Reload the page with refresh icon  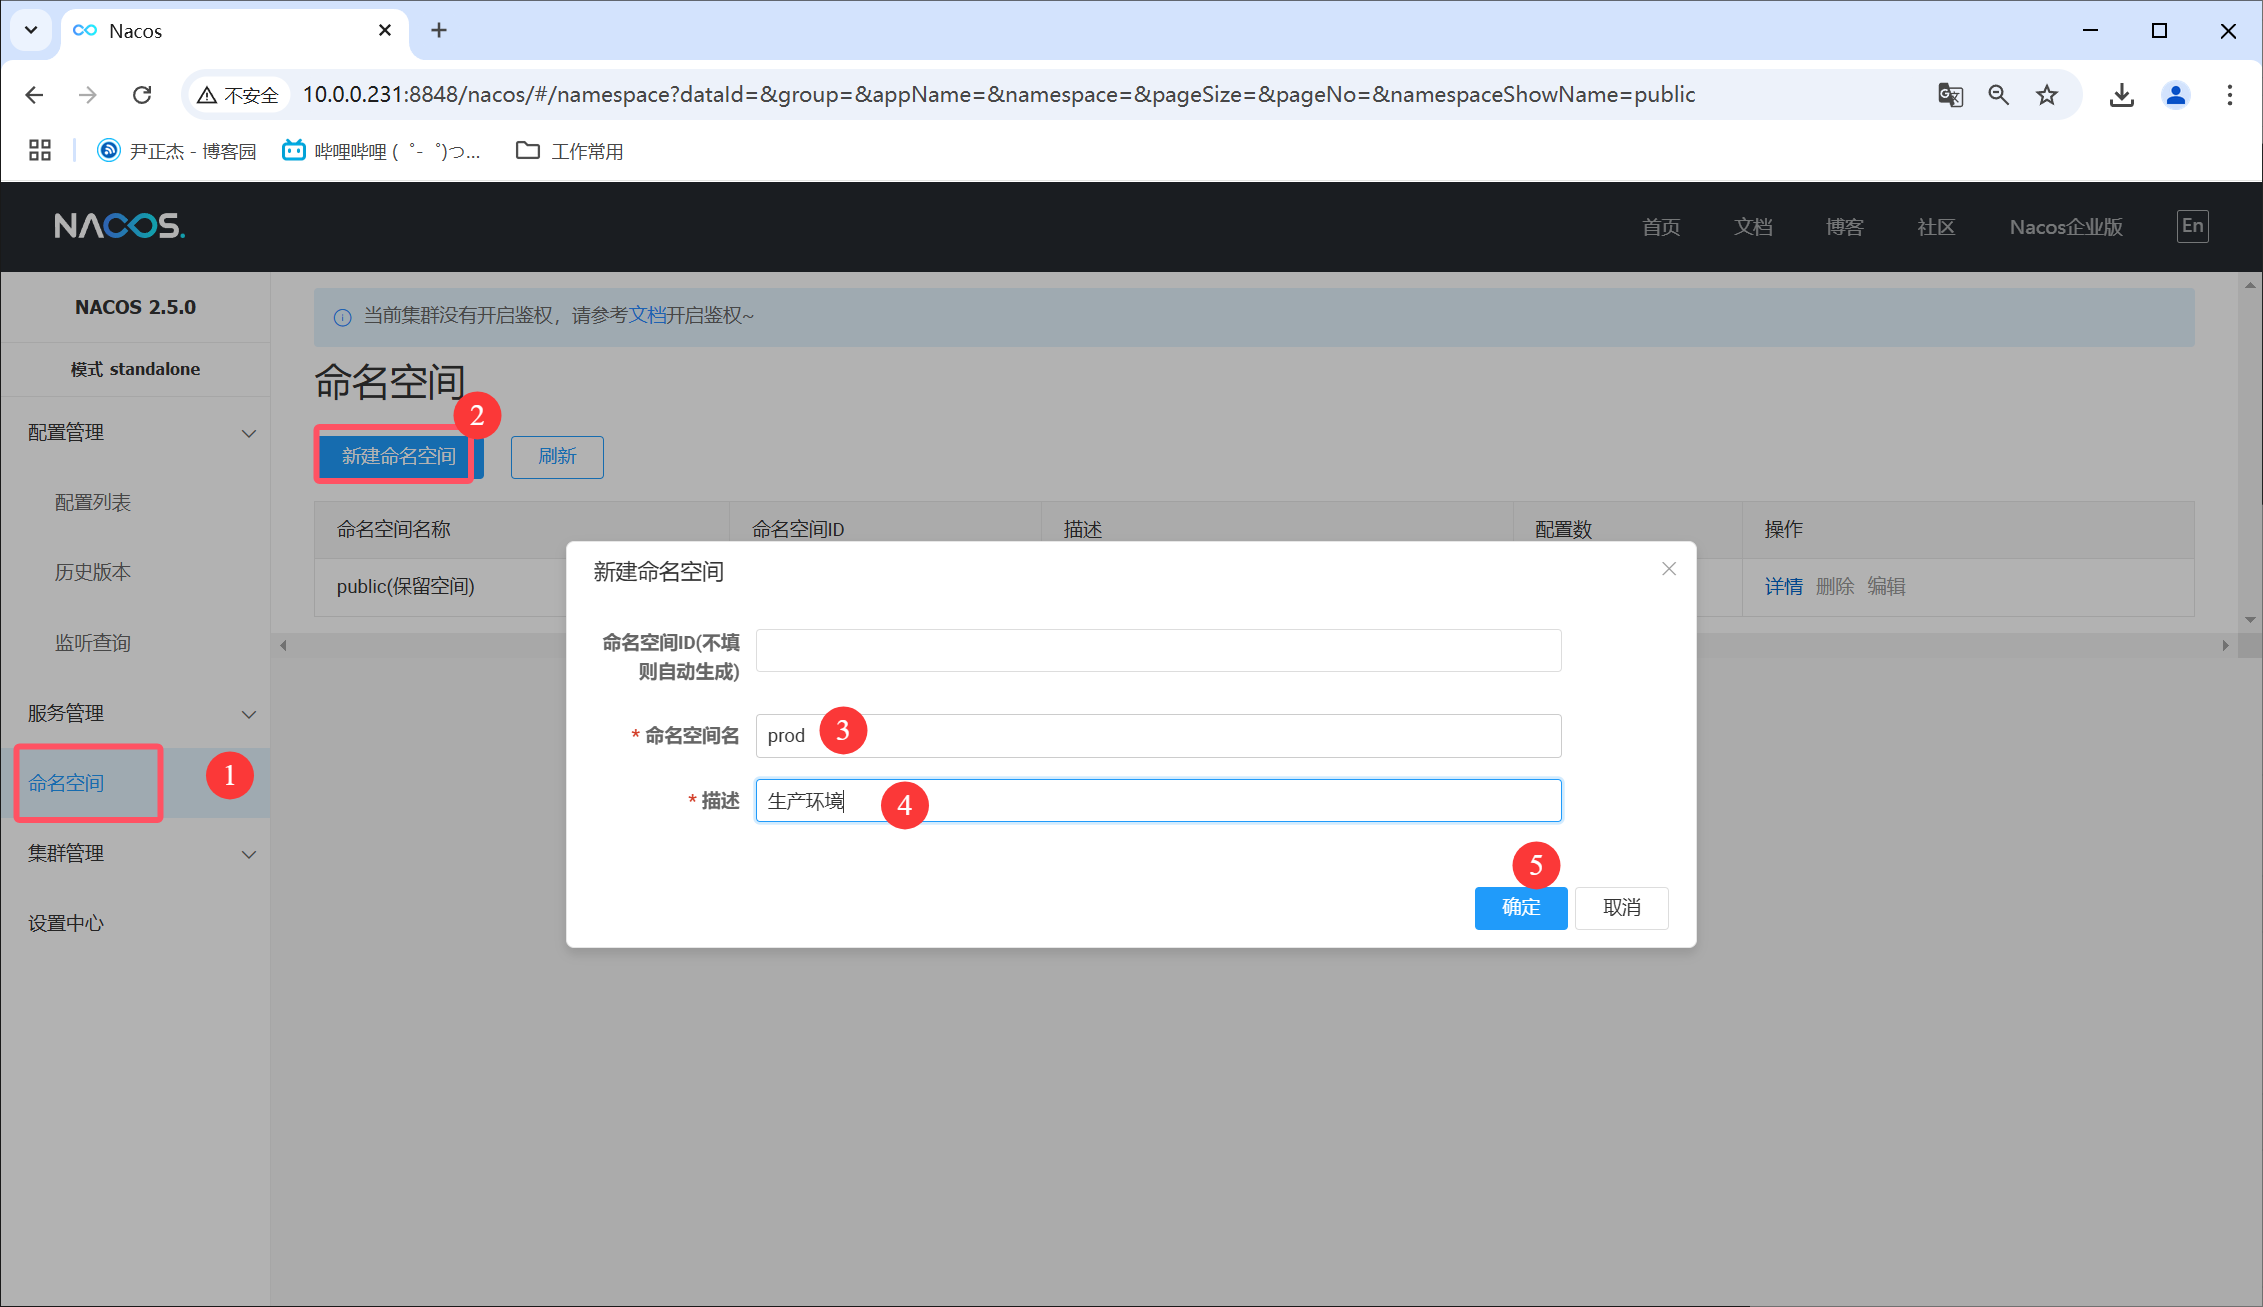click(x=142, y=95)
